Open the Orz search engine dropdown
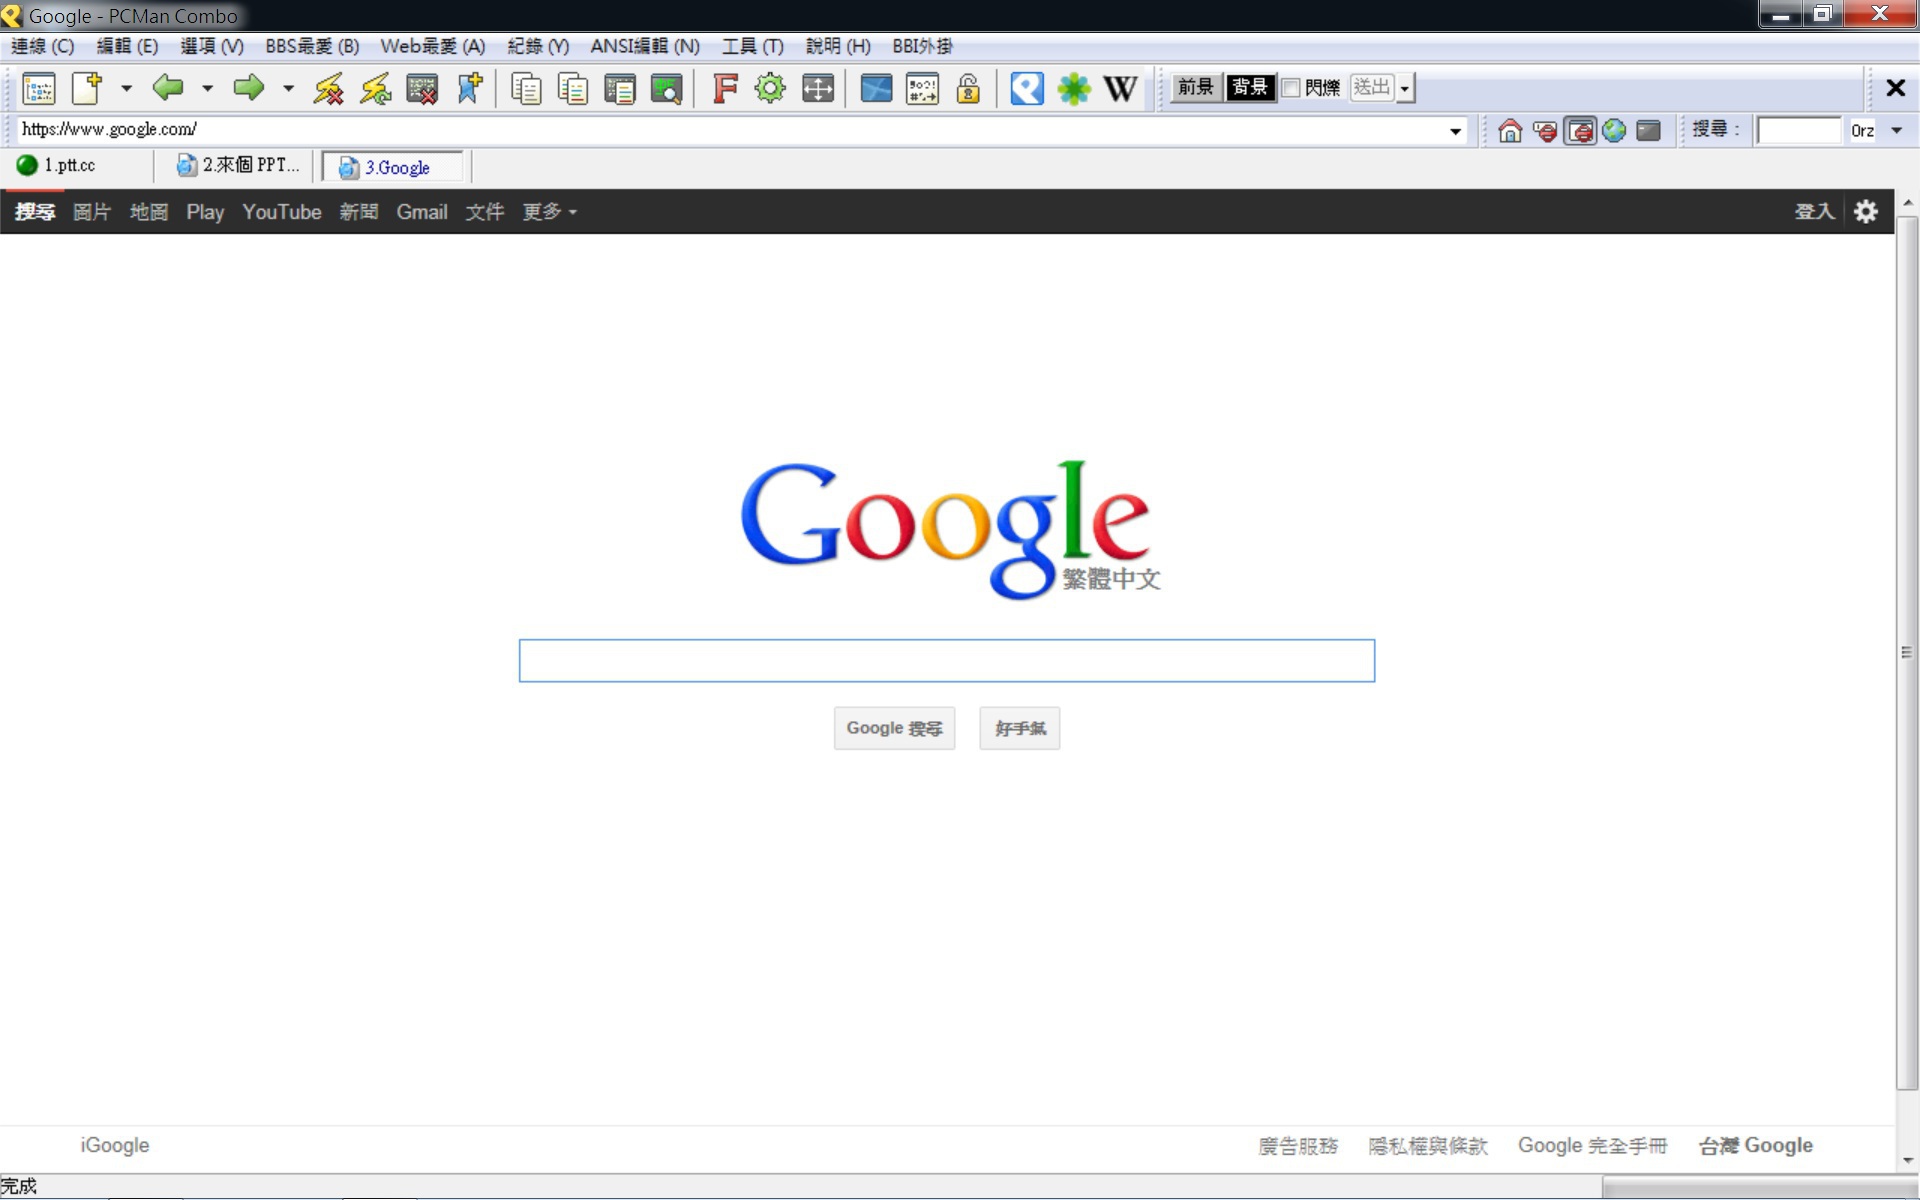 pos(1897,131)
